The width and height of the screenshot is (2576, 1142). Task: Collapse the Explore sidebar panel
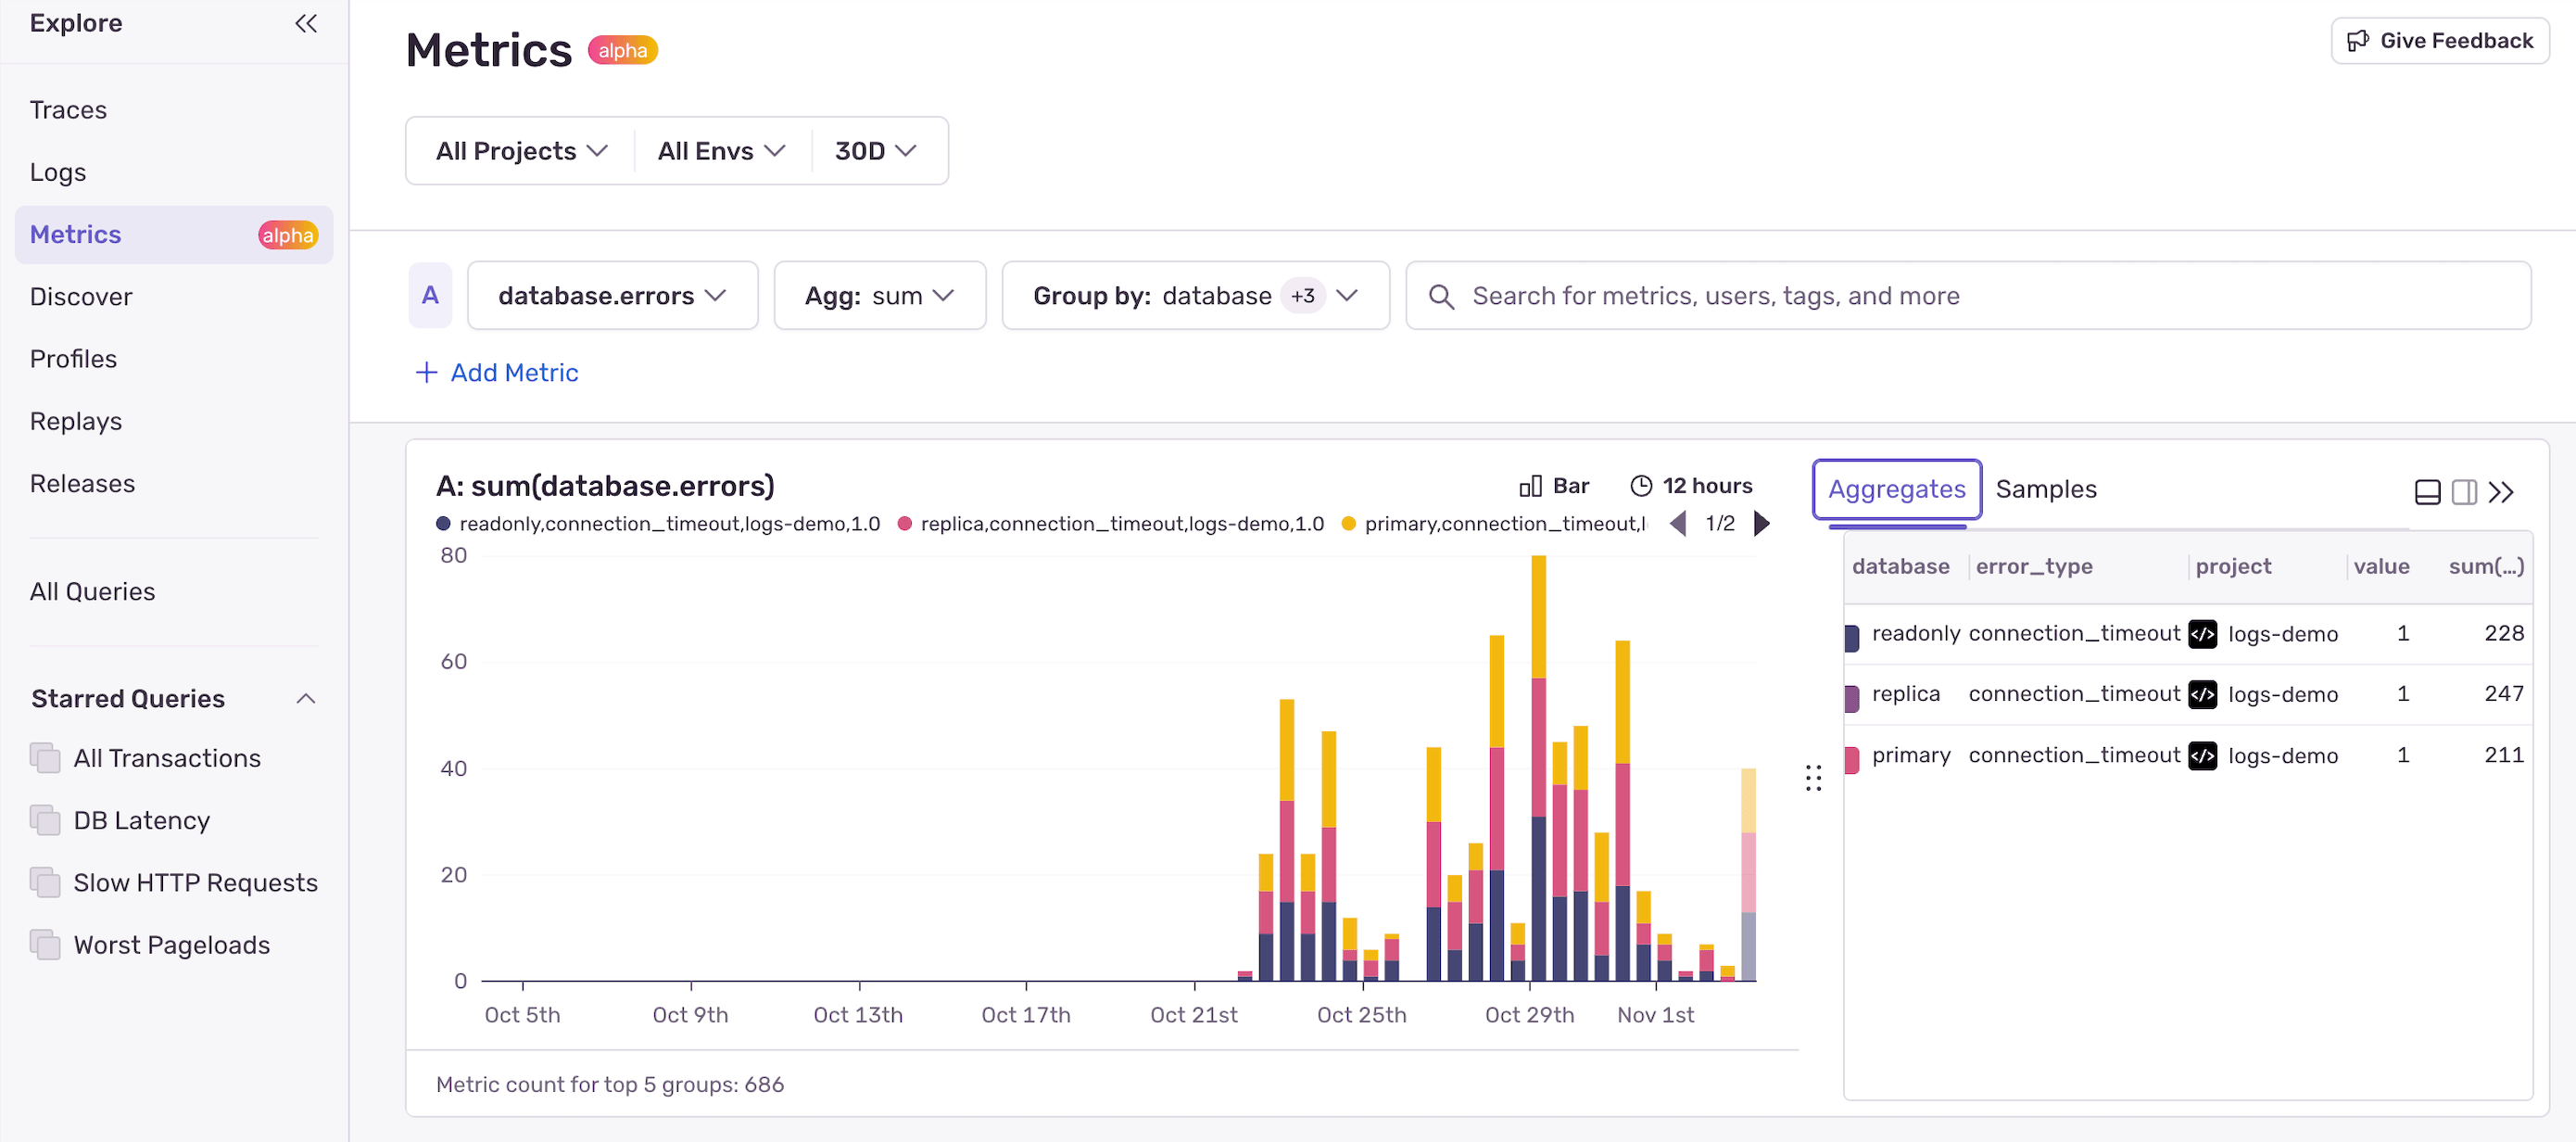tap(305, 23)
